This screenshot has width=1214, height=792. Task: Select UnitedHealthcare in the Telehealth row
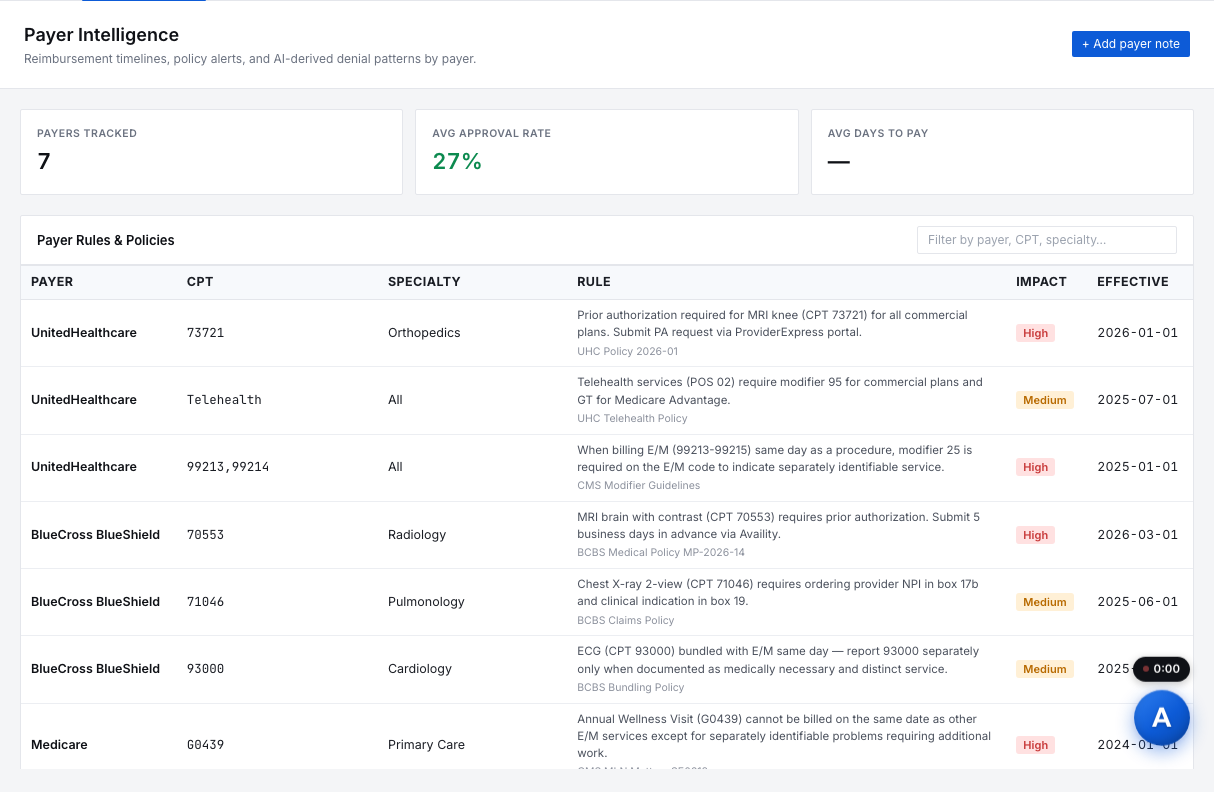[x=84, y=400]
